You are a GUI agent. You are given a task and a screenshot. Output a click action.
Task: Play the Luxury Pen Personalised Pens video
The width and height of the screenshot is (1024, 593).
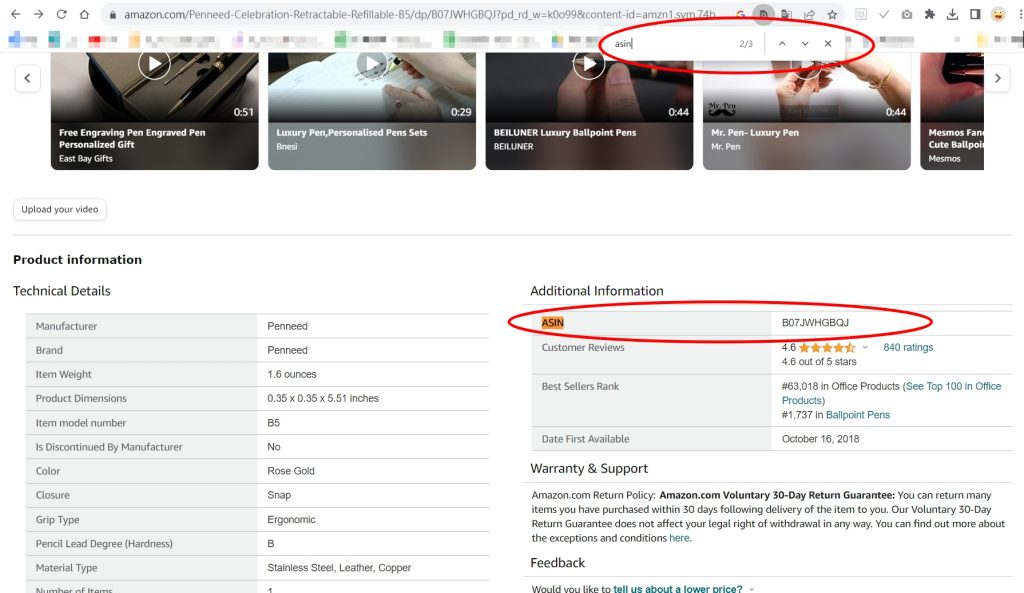tap(371, 65)
